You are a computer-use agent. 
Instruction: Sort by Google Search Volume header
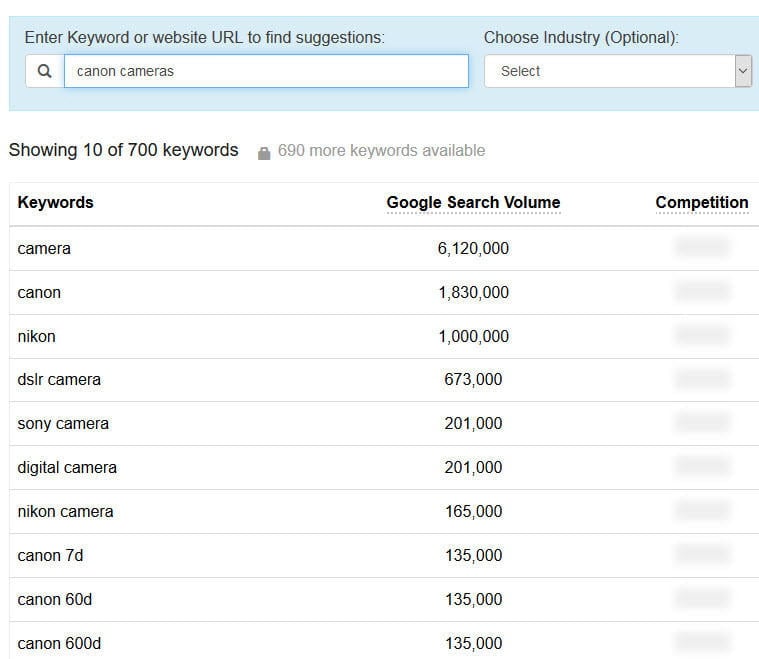coord(473,202)
